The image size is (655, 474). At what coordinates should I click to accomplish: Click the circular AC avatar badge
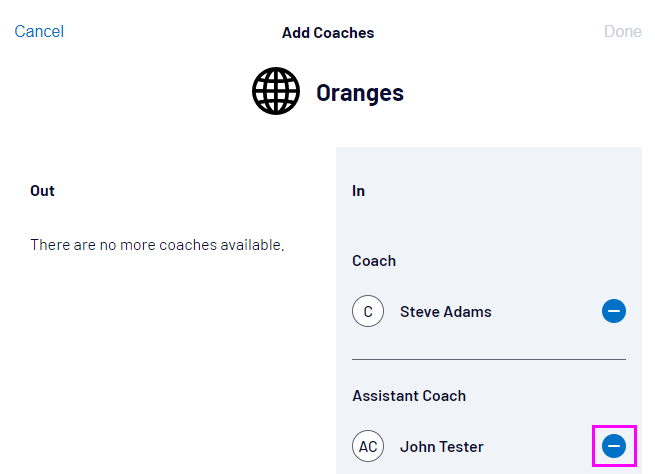[x=368, y=446]
